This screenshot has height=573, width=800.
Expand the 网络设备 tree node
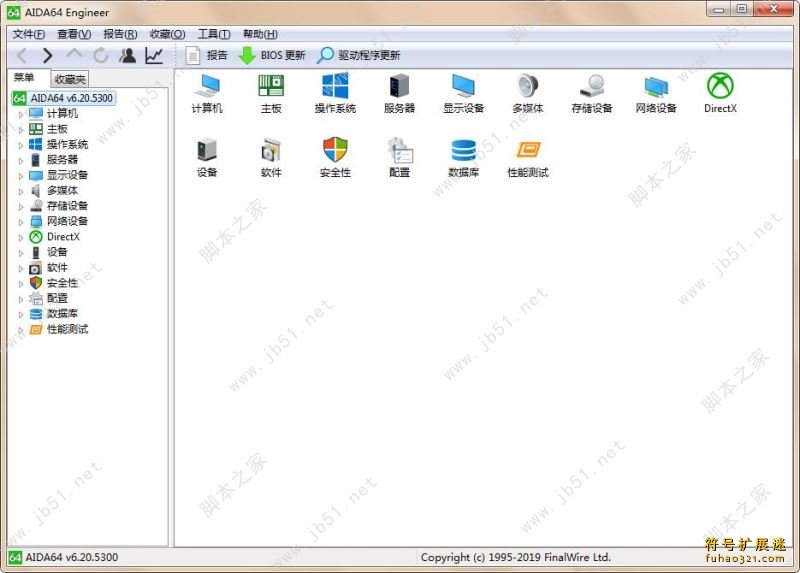(x=20, y=222)
